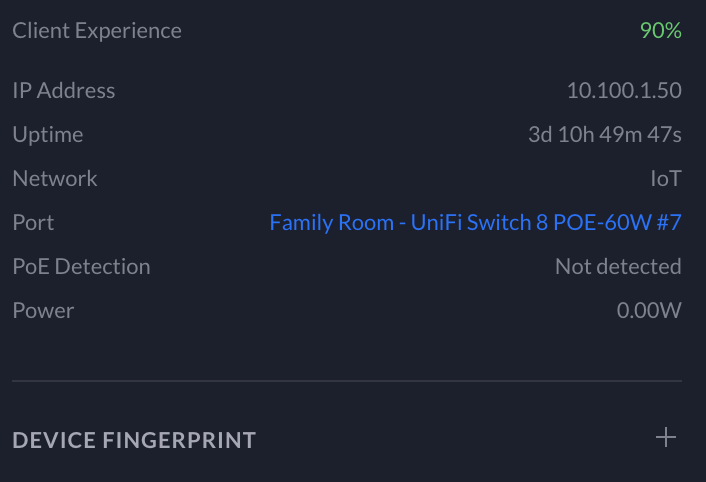Select the IoT network value
Image resolution: width=706 pixels, height=482 pixels.
(x=666, y=178)
